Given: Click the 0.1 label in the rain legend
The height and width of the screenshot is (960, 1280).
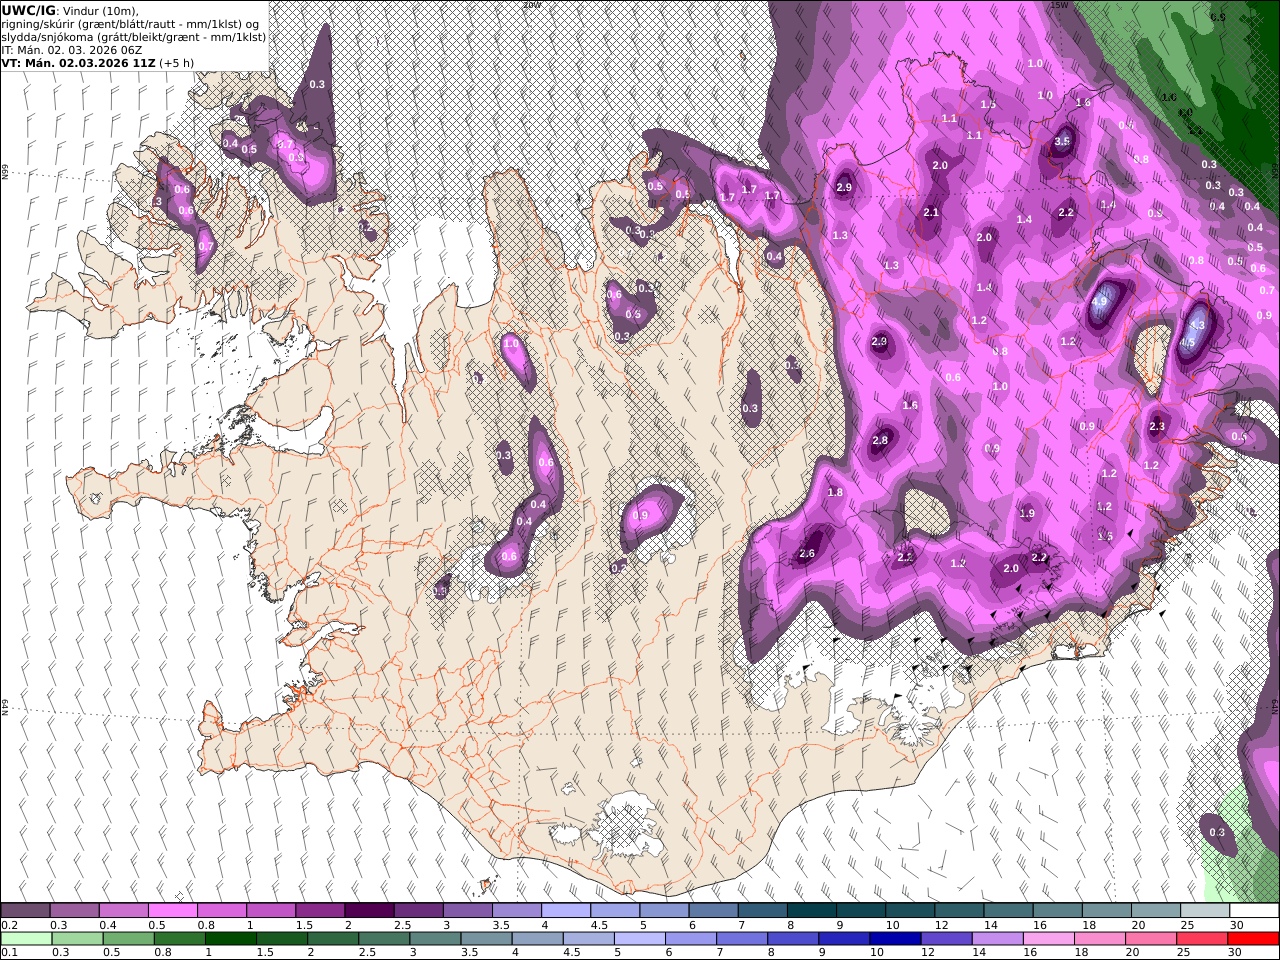Looking at the screenshot, I should coord(10,952).
